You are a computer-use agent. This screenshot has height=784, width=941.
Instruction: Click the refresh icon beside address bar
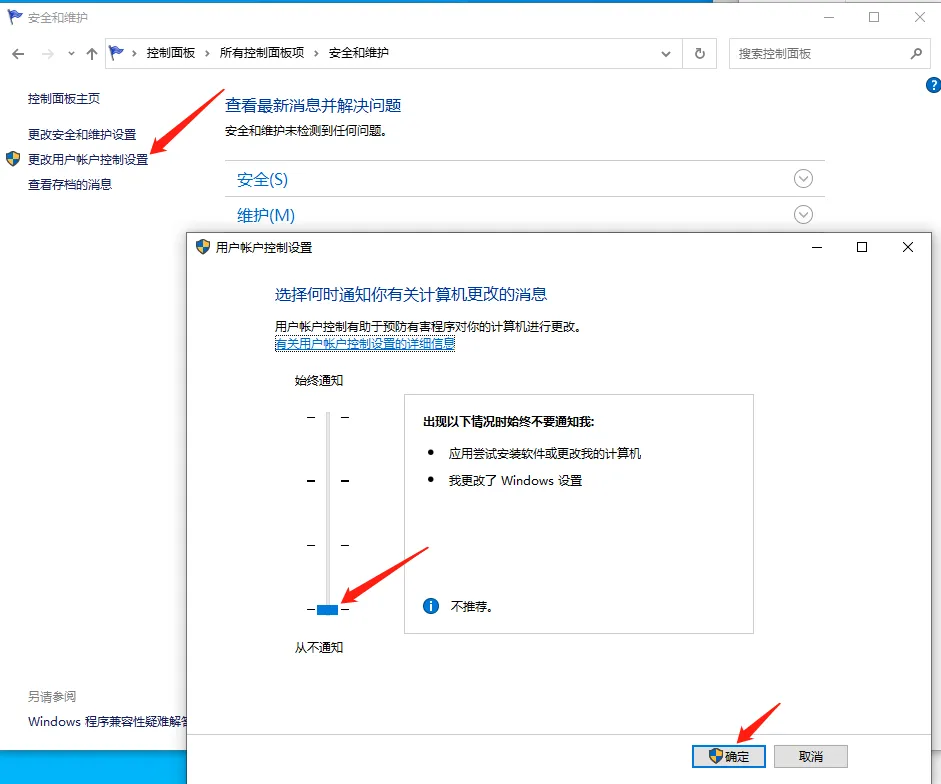click(x=699, y=53)
